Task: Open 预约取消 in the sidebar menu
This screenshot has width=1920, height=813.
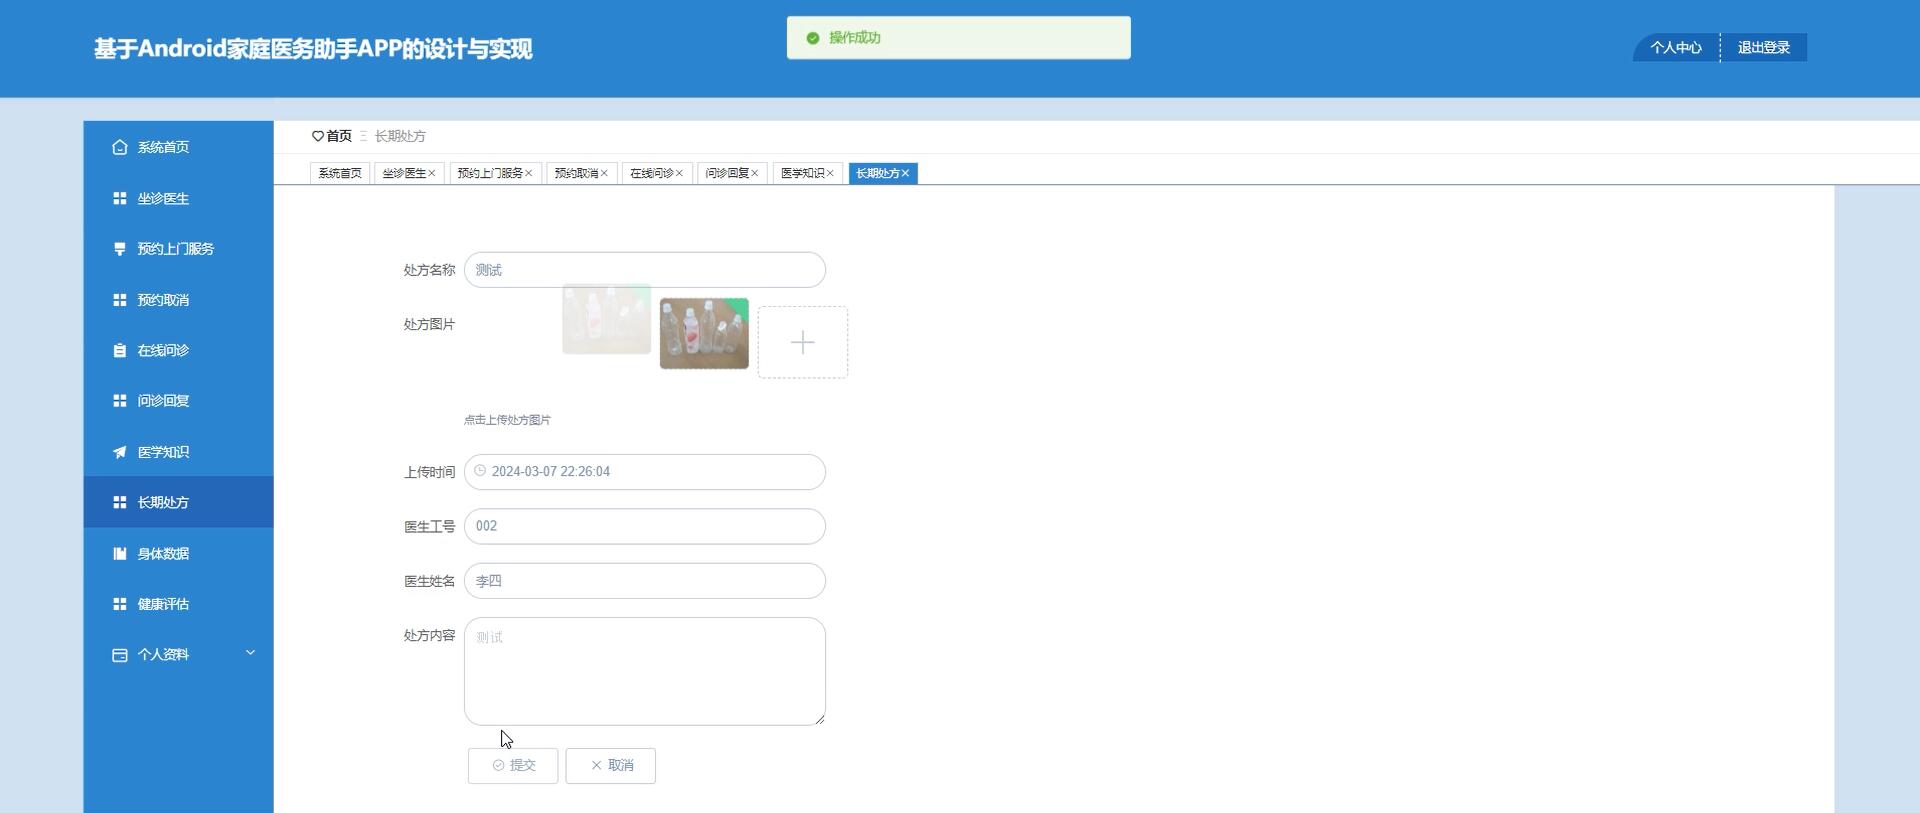Action: click(178, 300)
